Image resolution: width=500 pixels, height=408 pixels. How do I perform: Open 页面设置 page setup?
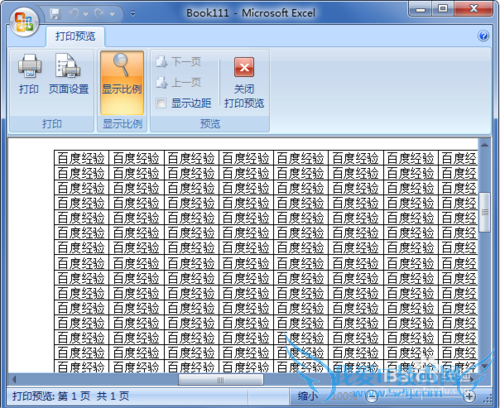pos(69,74)
